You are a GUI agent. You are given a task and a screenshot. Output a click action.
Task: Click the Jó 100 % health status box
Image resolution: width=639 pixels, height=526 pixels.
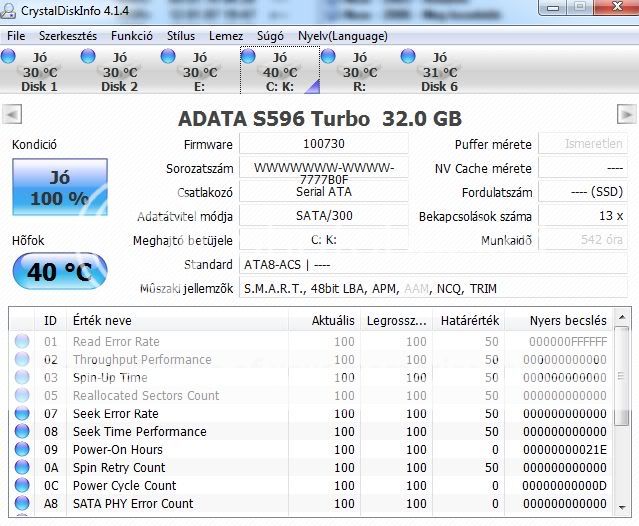pyautogui.click(x=59, y=187)
